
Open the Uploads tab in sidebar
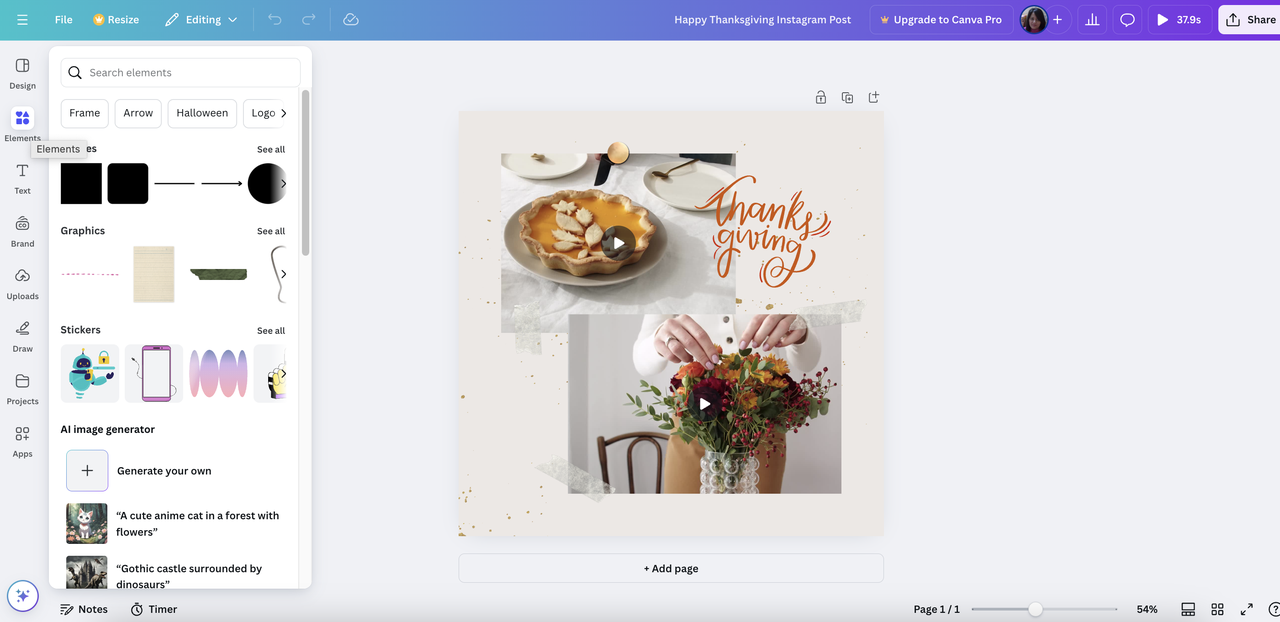(22, 283)
